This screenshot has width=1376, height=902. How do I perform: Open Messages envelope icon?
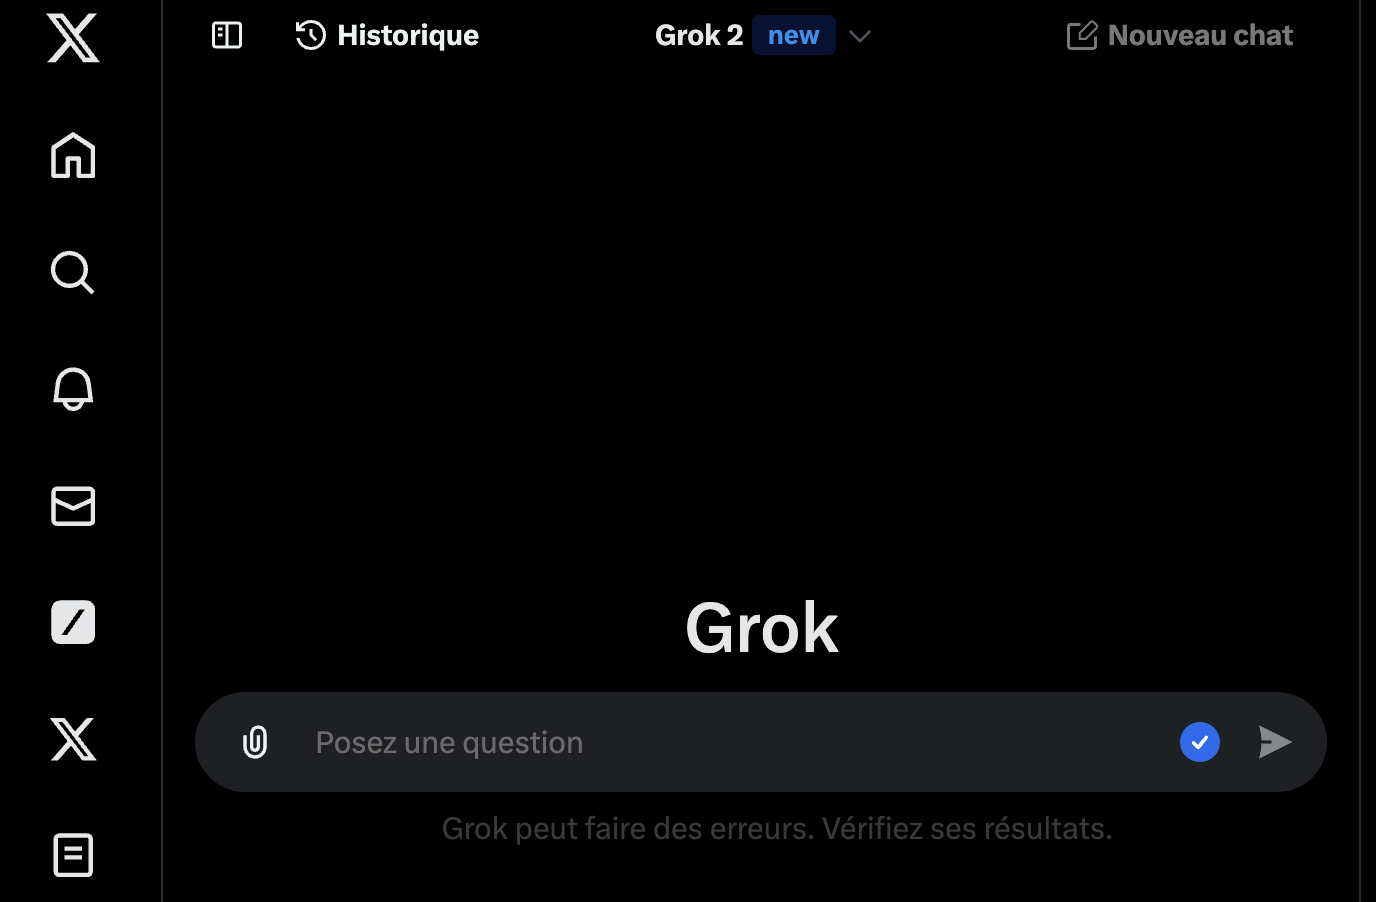tap(73, 506)
